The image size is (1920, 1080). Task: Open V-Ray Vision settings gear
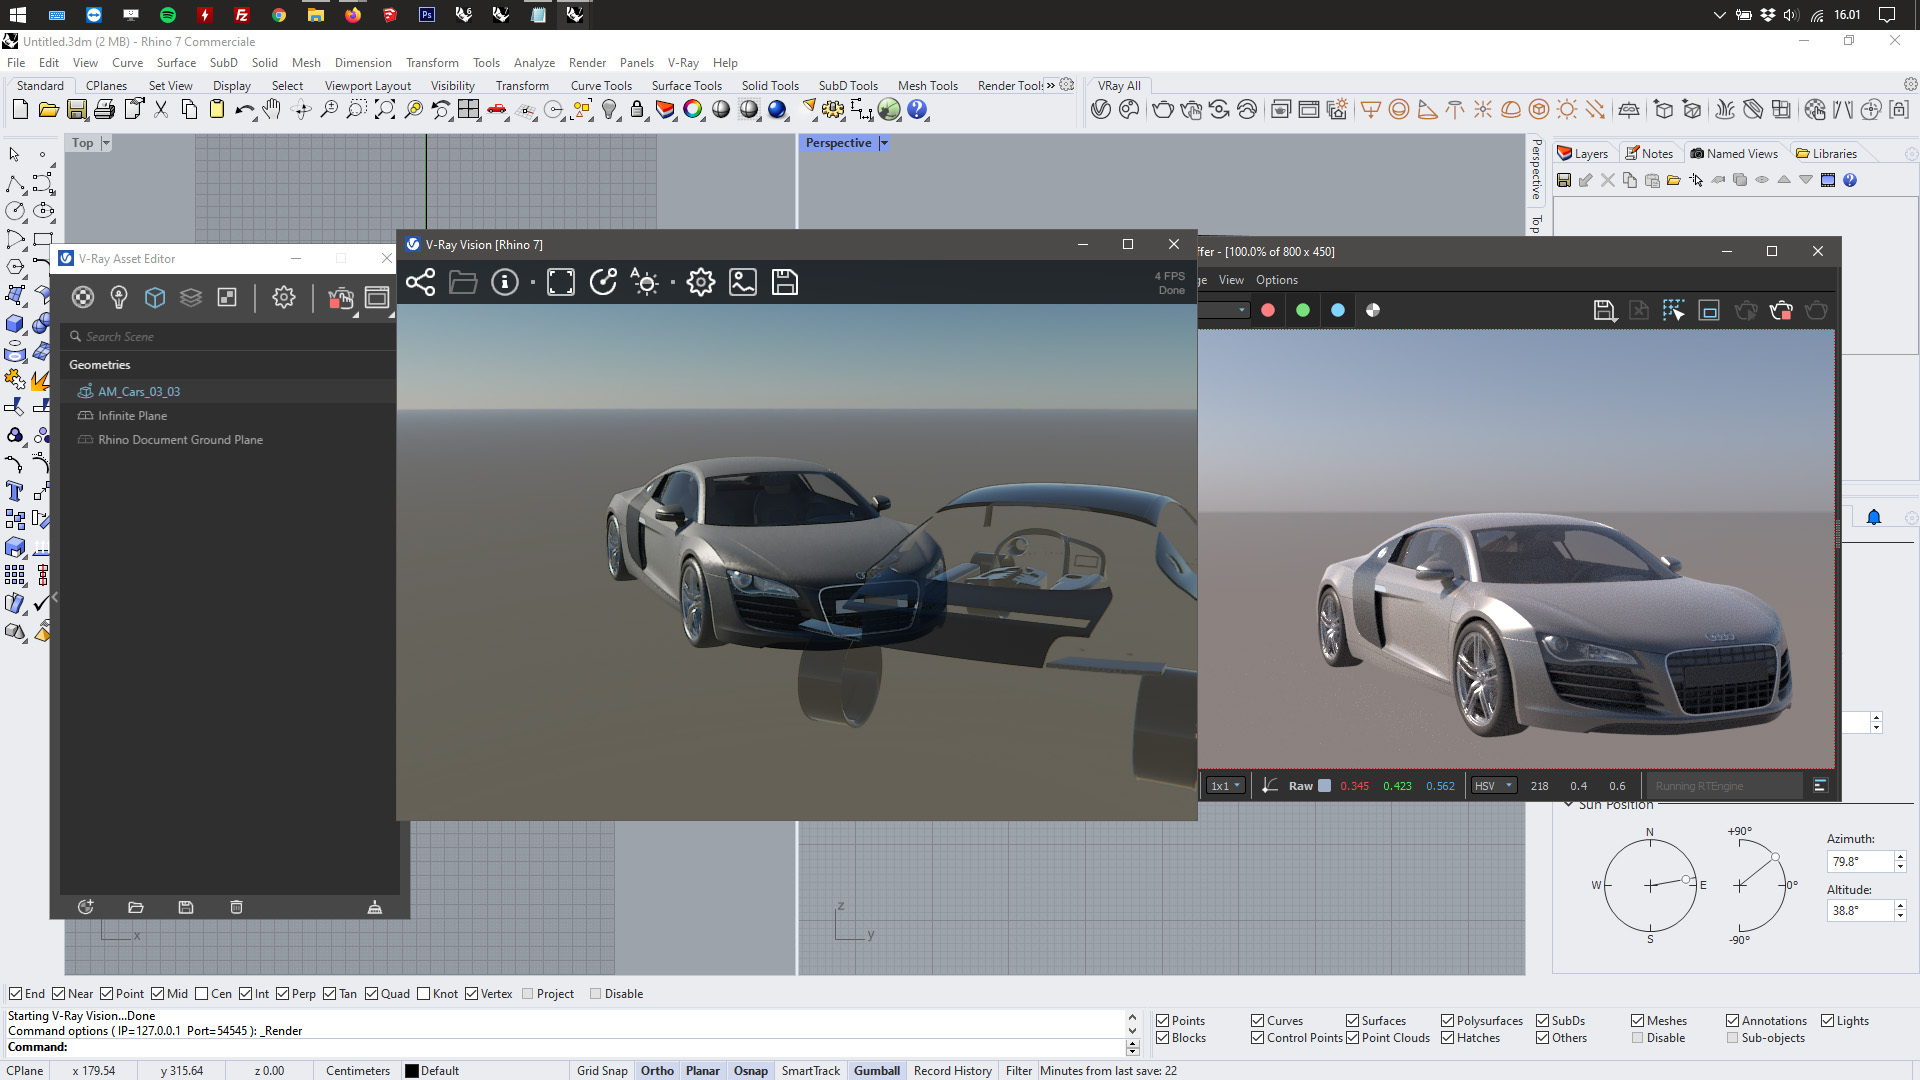pyautogui.click(x=701, y=282)
